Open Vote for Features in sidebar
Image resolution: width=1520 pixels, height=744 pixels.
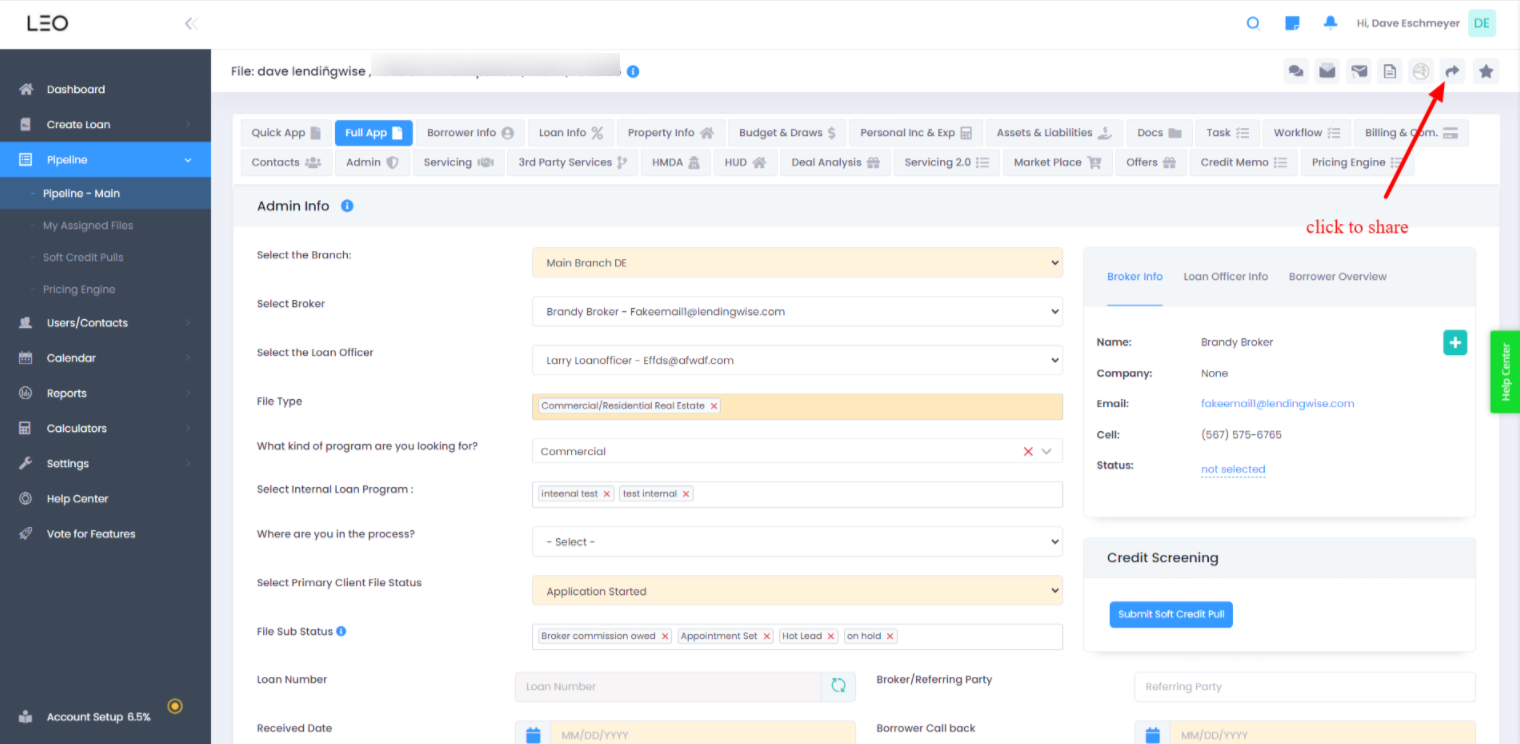coord(105,534)
